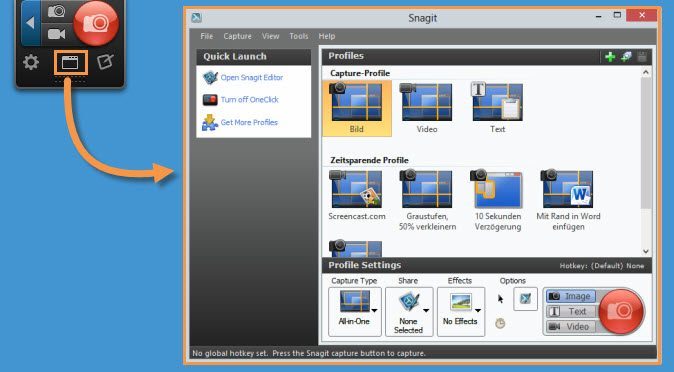This screenshot has width=674, height=372.
Task: Select 10 Sekunden Verzögerung profile
Action: click(x=498, y=200)
